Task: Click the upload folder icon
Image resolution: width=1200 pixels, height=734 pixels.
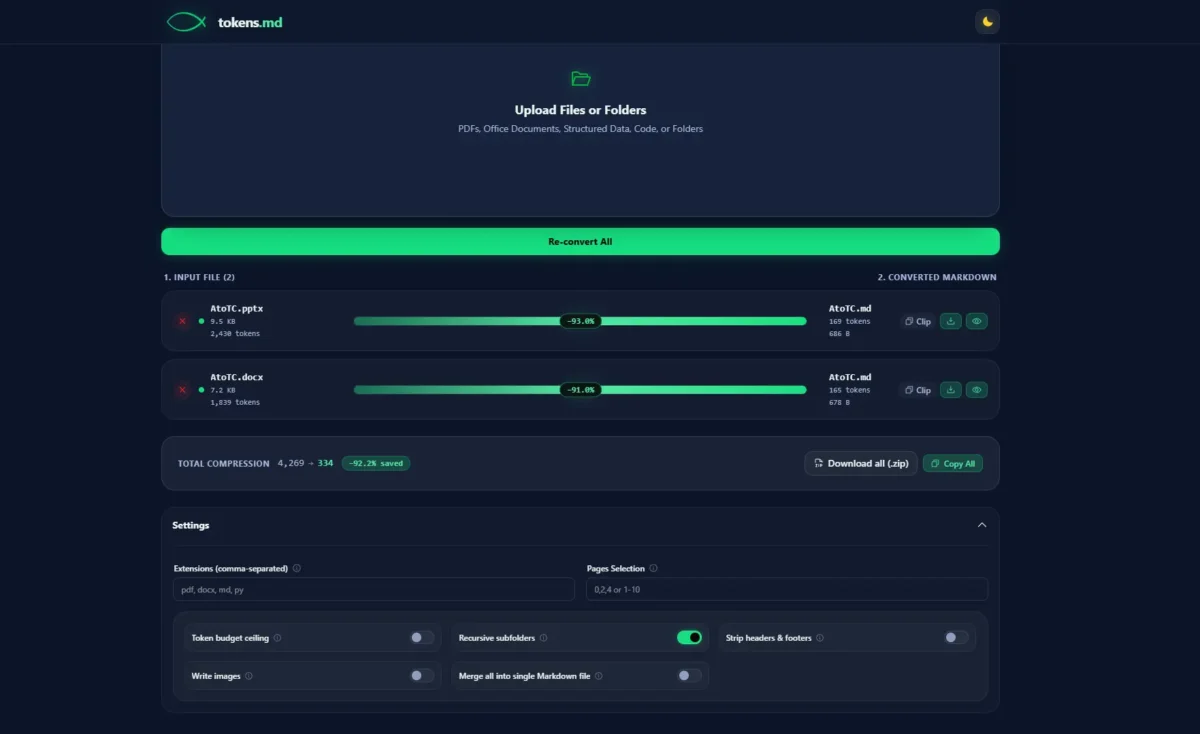Action: [580, 78]
